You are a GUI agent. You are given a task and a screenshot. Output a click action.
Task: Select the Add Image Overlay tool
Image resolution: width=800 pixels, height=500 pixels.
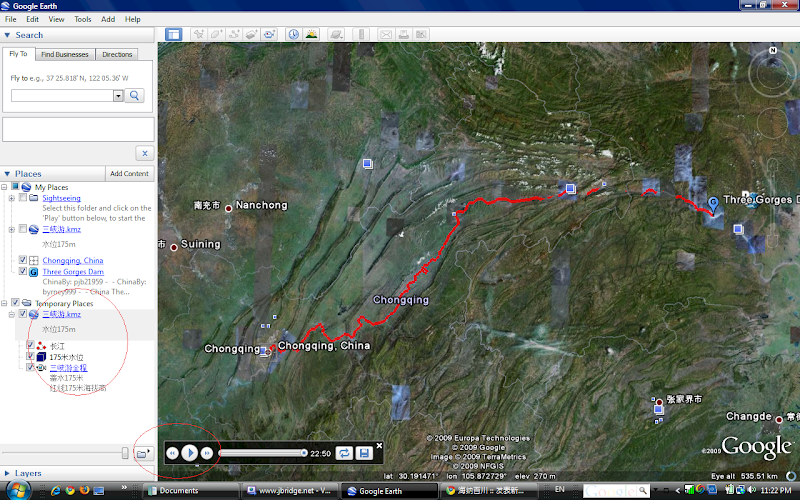(251, 35)
